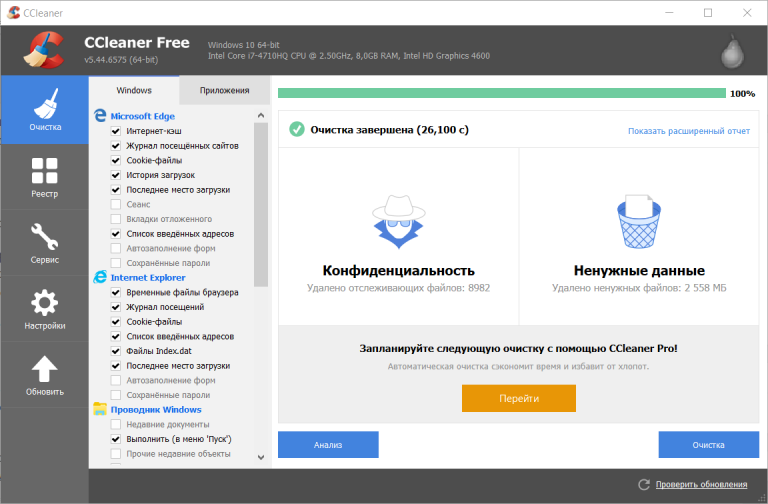Toggle Cookie-файлы under Internet Explorer
Image resolution: width=768 pixels, height=504 pixels.
click(116, 322)
